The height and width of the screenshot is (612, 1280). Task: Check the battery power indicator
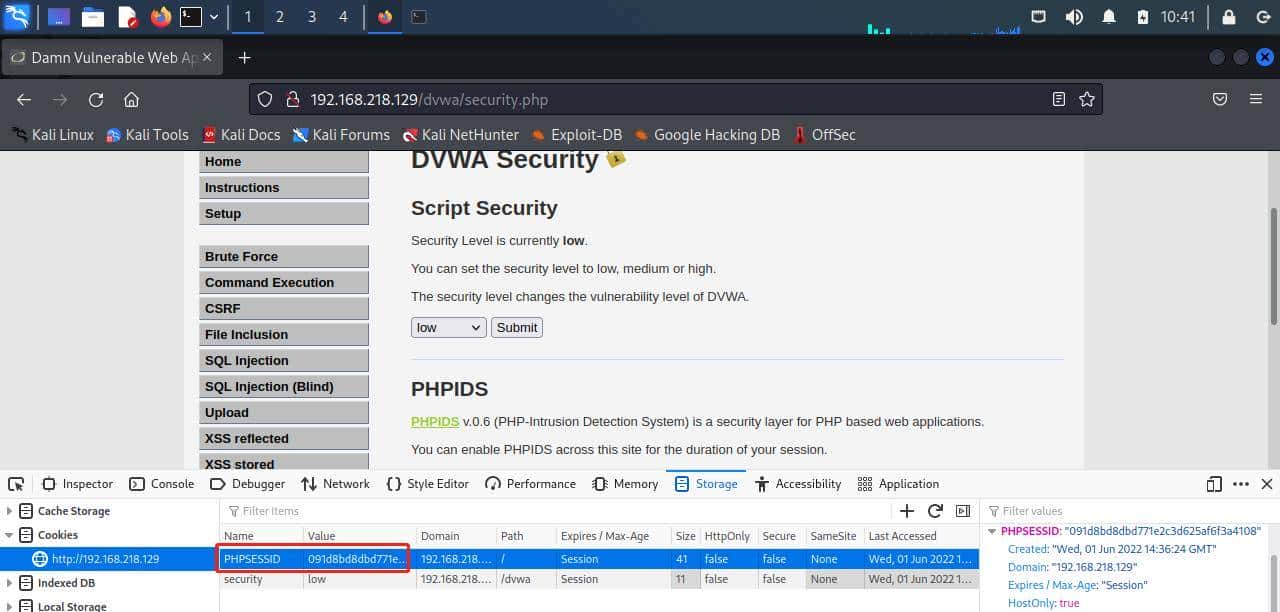pyautogui.click(x=1143, y=17)
